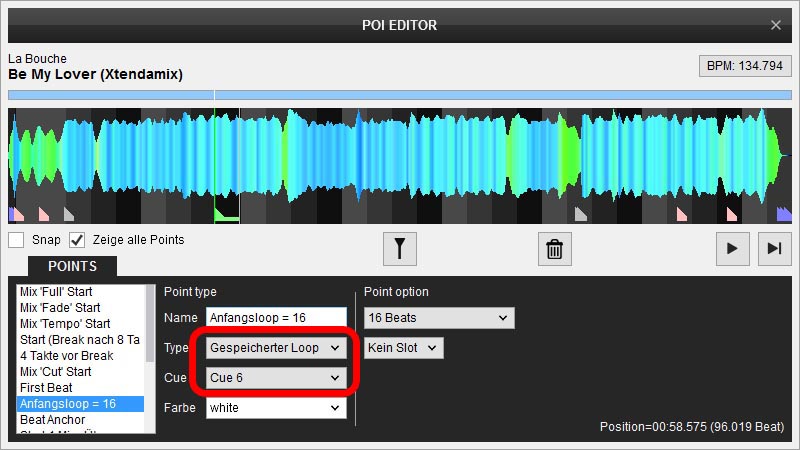Click the song position progress bar
Viewport: 800px width, 450px height.
[x=399, y=95]
